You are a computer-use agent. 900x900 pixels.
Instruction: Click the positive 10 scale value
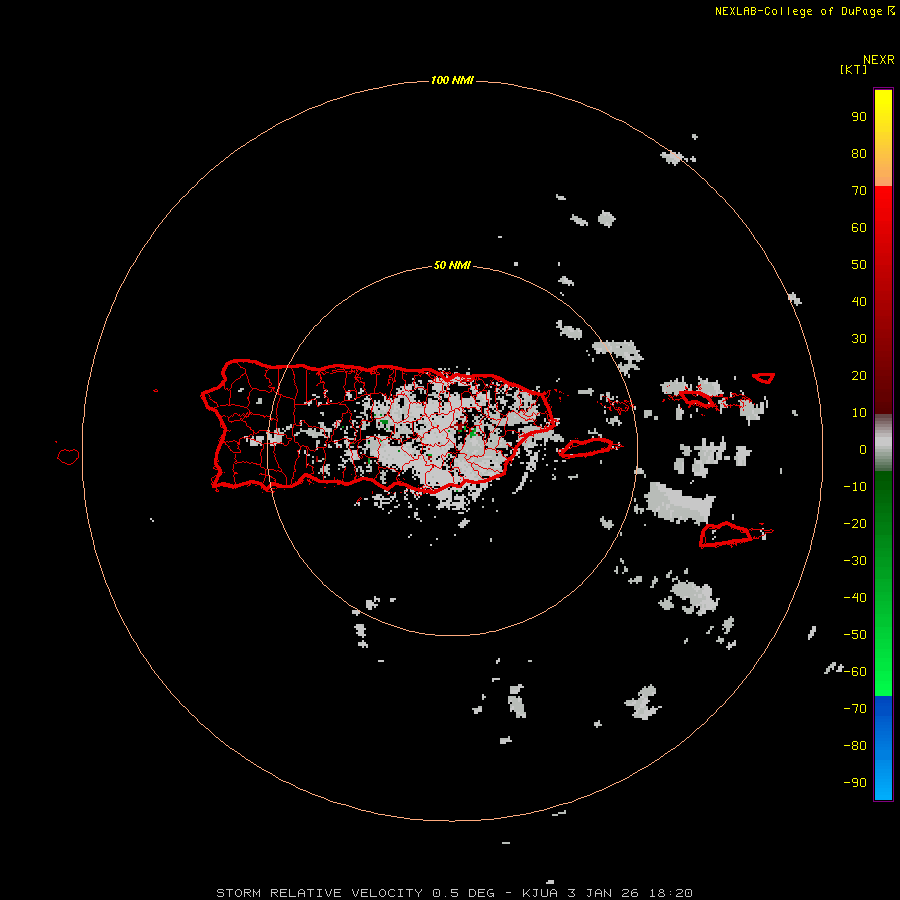click(859, 413)
